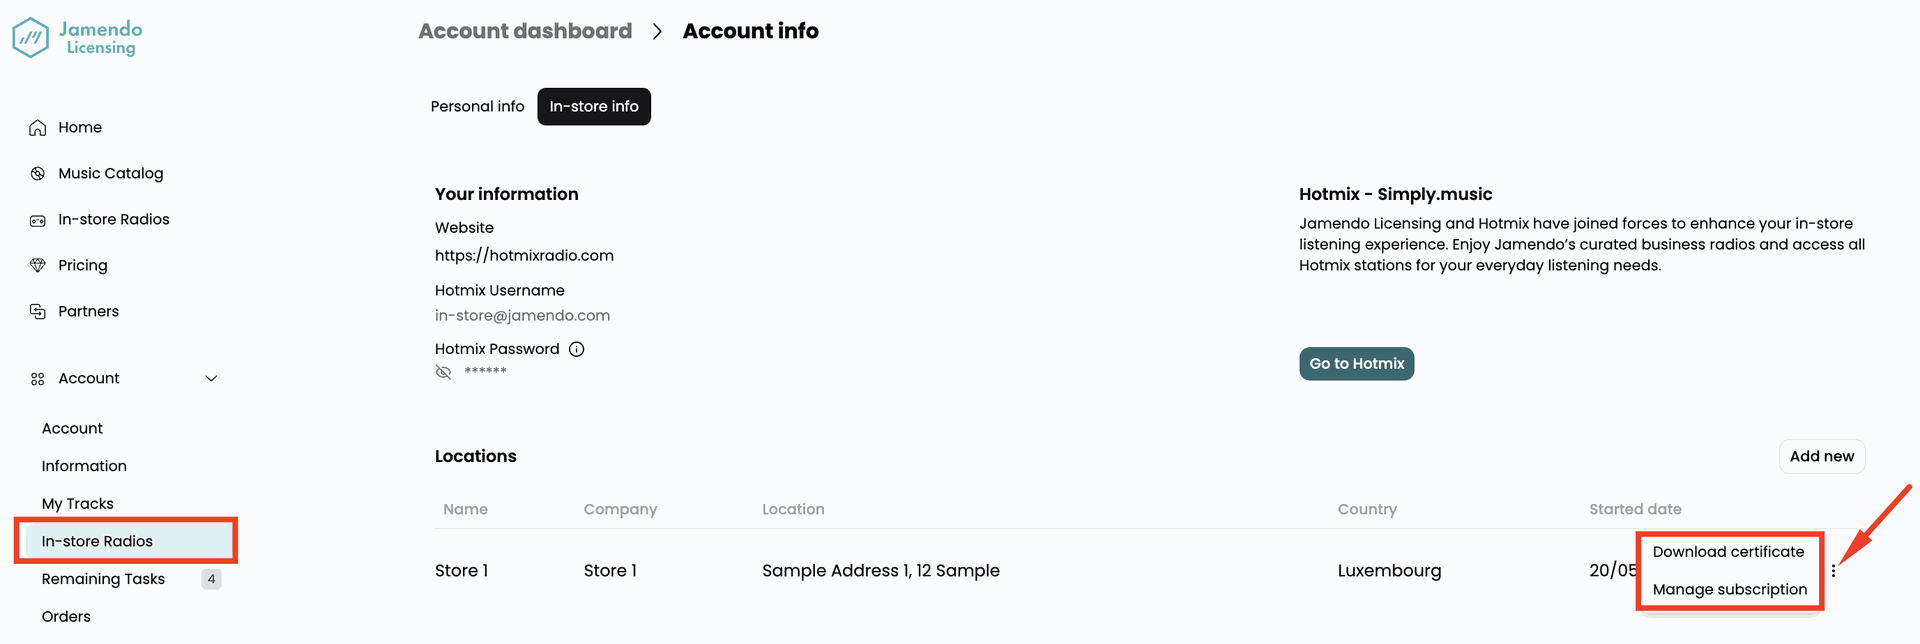Select Manage subscription menu entry
The image size is (1920, 644).
tap(1729, 590)
